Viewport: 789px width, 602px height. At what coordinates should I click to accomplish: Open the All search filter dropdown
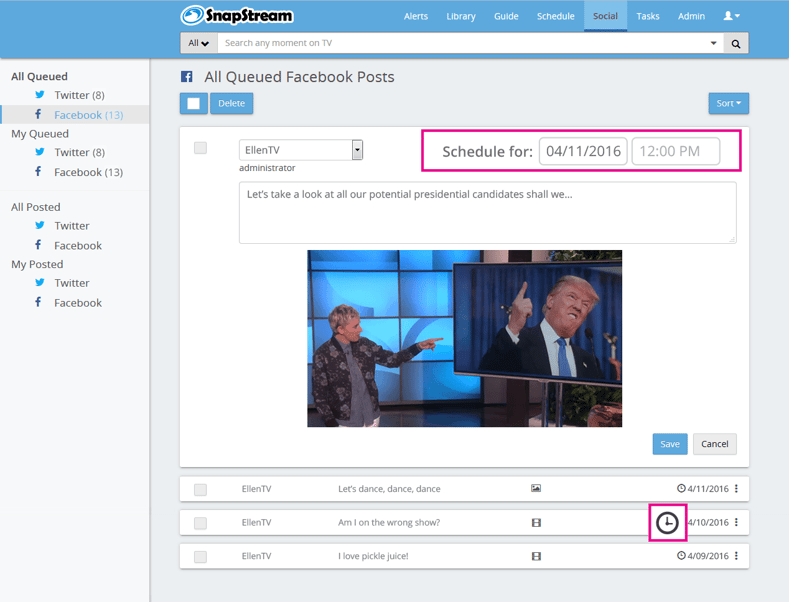[x=199, y=44]
